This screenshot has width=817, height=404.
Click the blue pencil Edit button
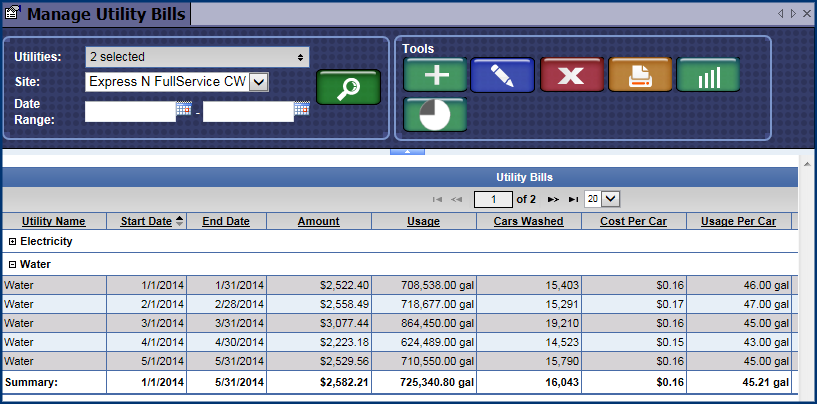(503, 75)
